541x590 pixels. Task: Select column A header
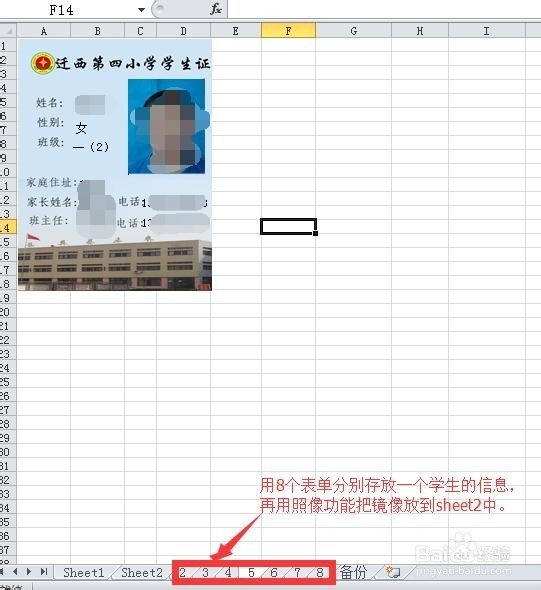(44, 31)
